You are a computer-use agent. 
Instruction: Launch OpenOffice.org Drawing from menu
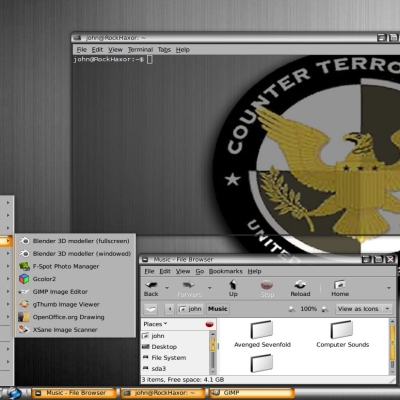[75, 317]
